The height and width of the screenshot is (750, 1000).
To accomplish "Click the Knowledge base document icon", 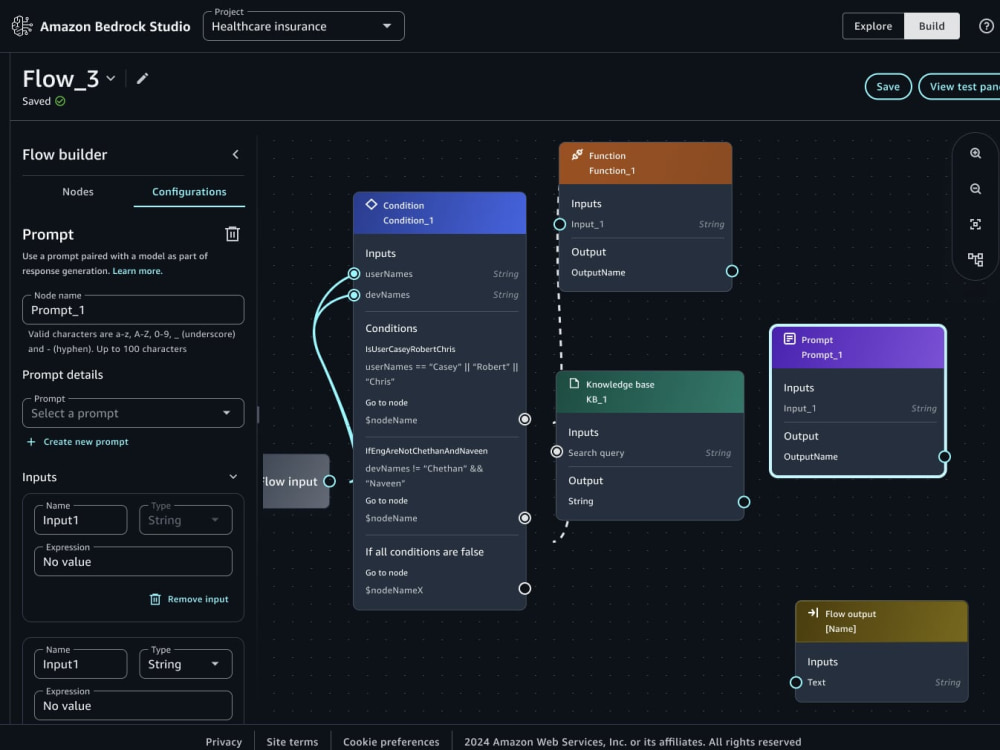I will coord(574,383).
